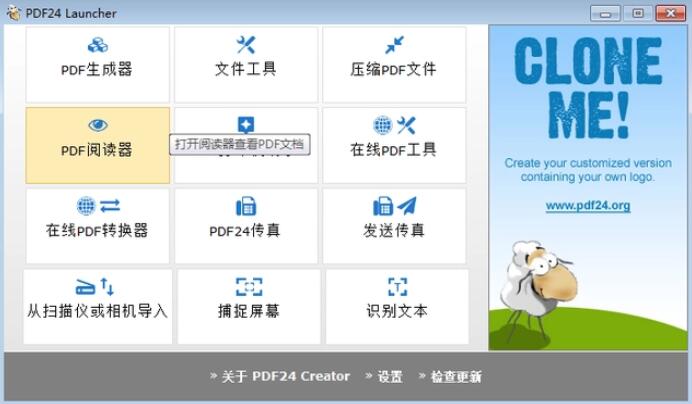Click the tools icon above 在线PDF工具
Screen dimensions: 692x404
pos(406,125)
